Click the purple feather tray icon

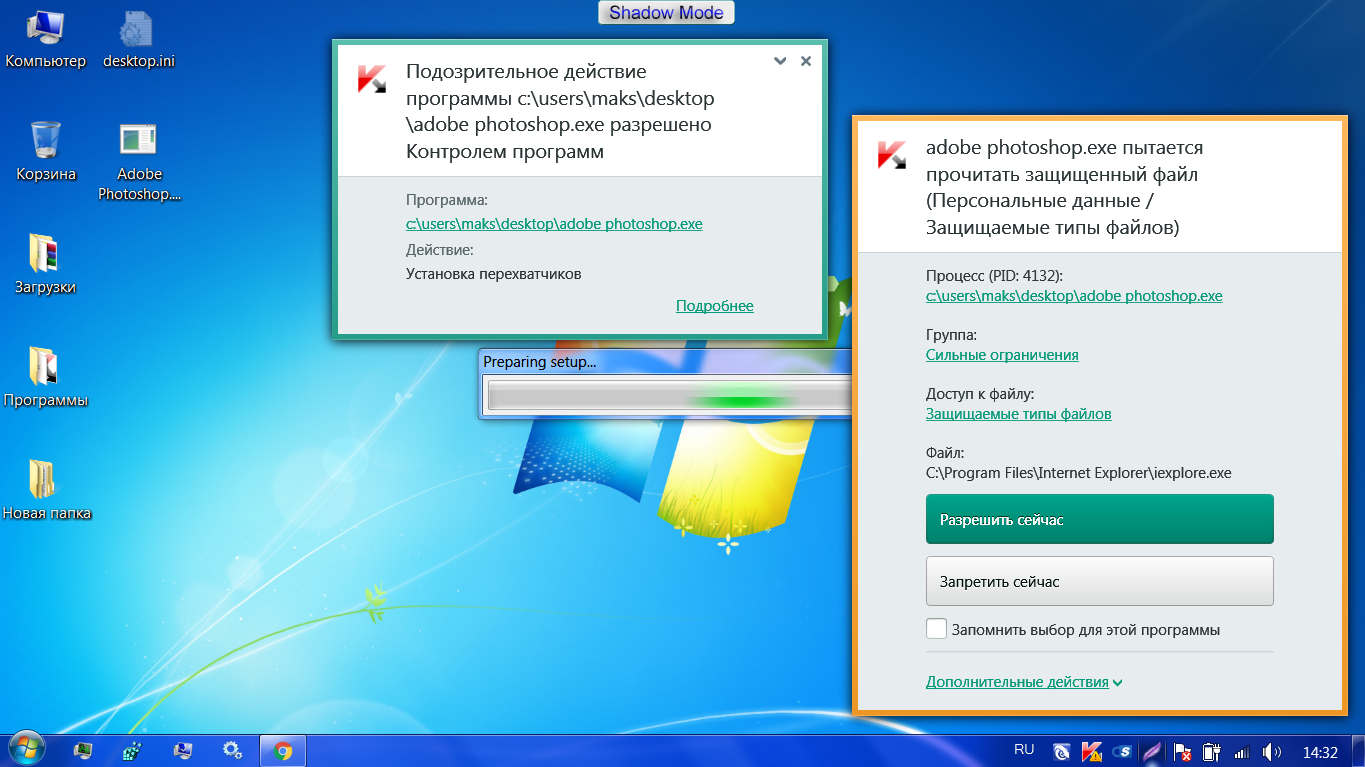(1152, 751)
